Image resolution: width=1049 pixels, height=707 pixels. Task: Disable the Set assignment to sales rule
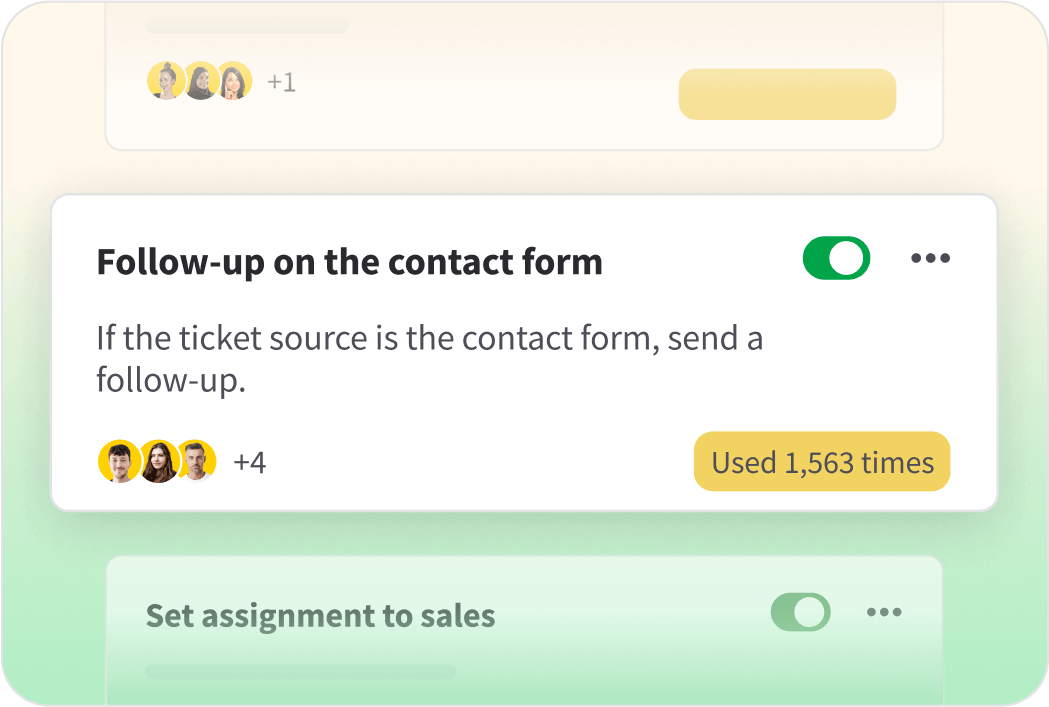coord(799,612)
